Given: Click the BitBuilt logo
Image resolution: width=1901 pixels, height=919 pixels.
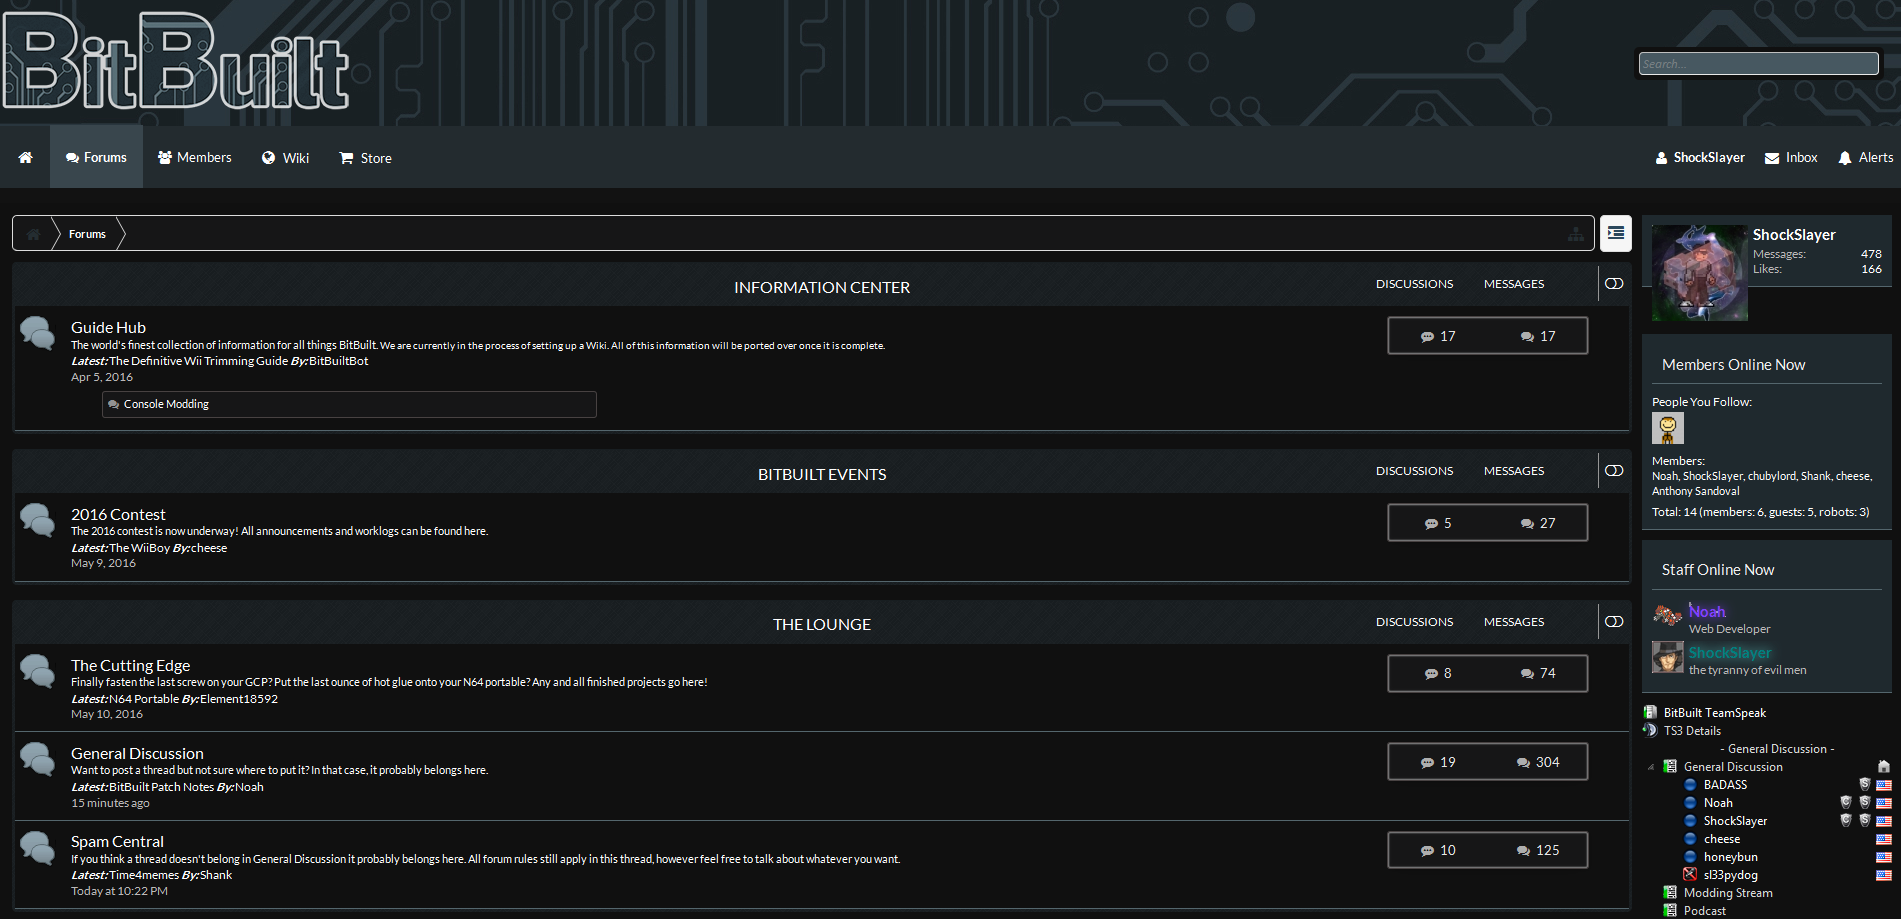Looking at the screenshot, I should coord(175,60).
